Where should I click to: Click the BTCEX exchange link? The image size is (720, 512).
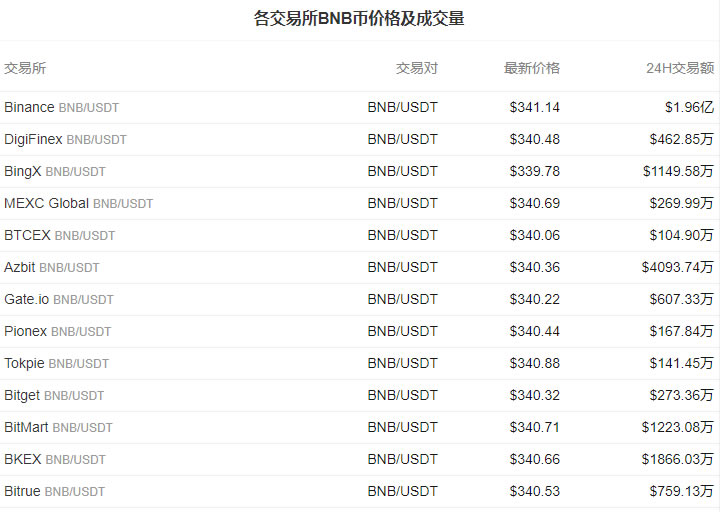pyautogui.click(x=27, y=235)
